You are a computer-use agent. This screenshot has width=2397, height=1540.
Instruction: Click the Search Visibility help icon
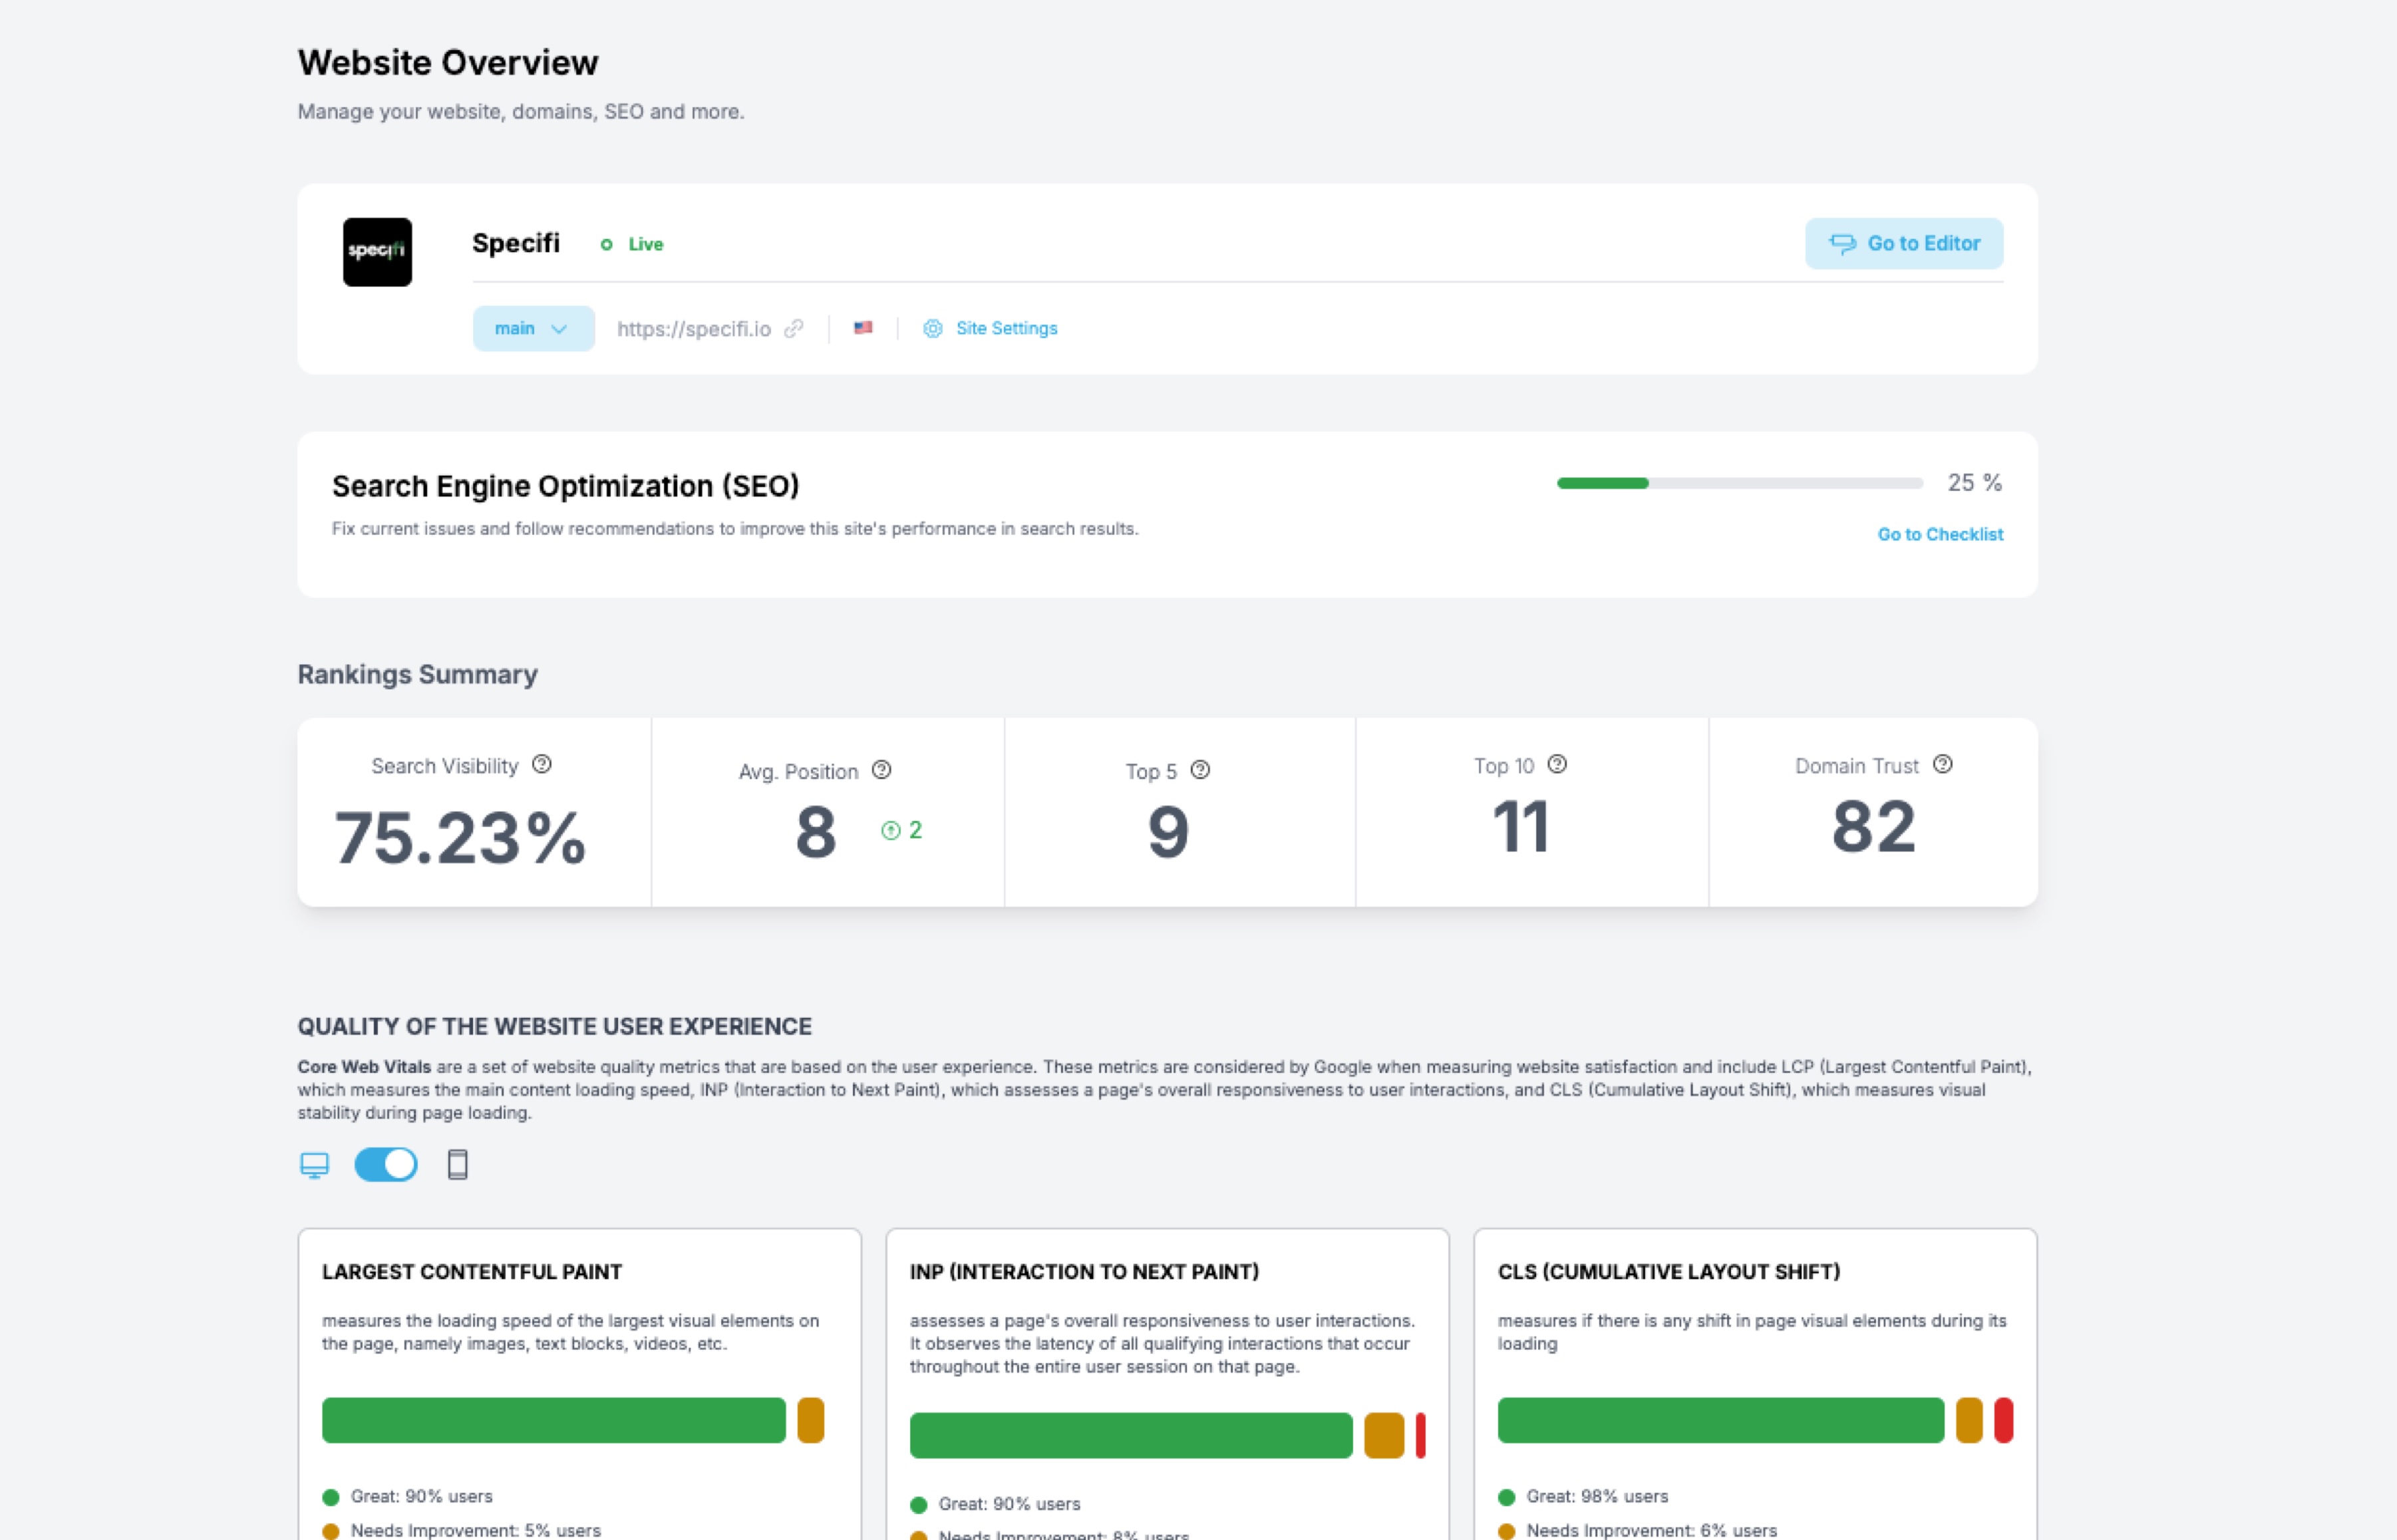(542, 765)
